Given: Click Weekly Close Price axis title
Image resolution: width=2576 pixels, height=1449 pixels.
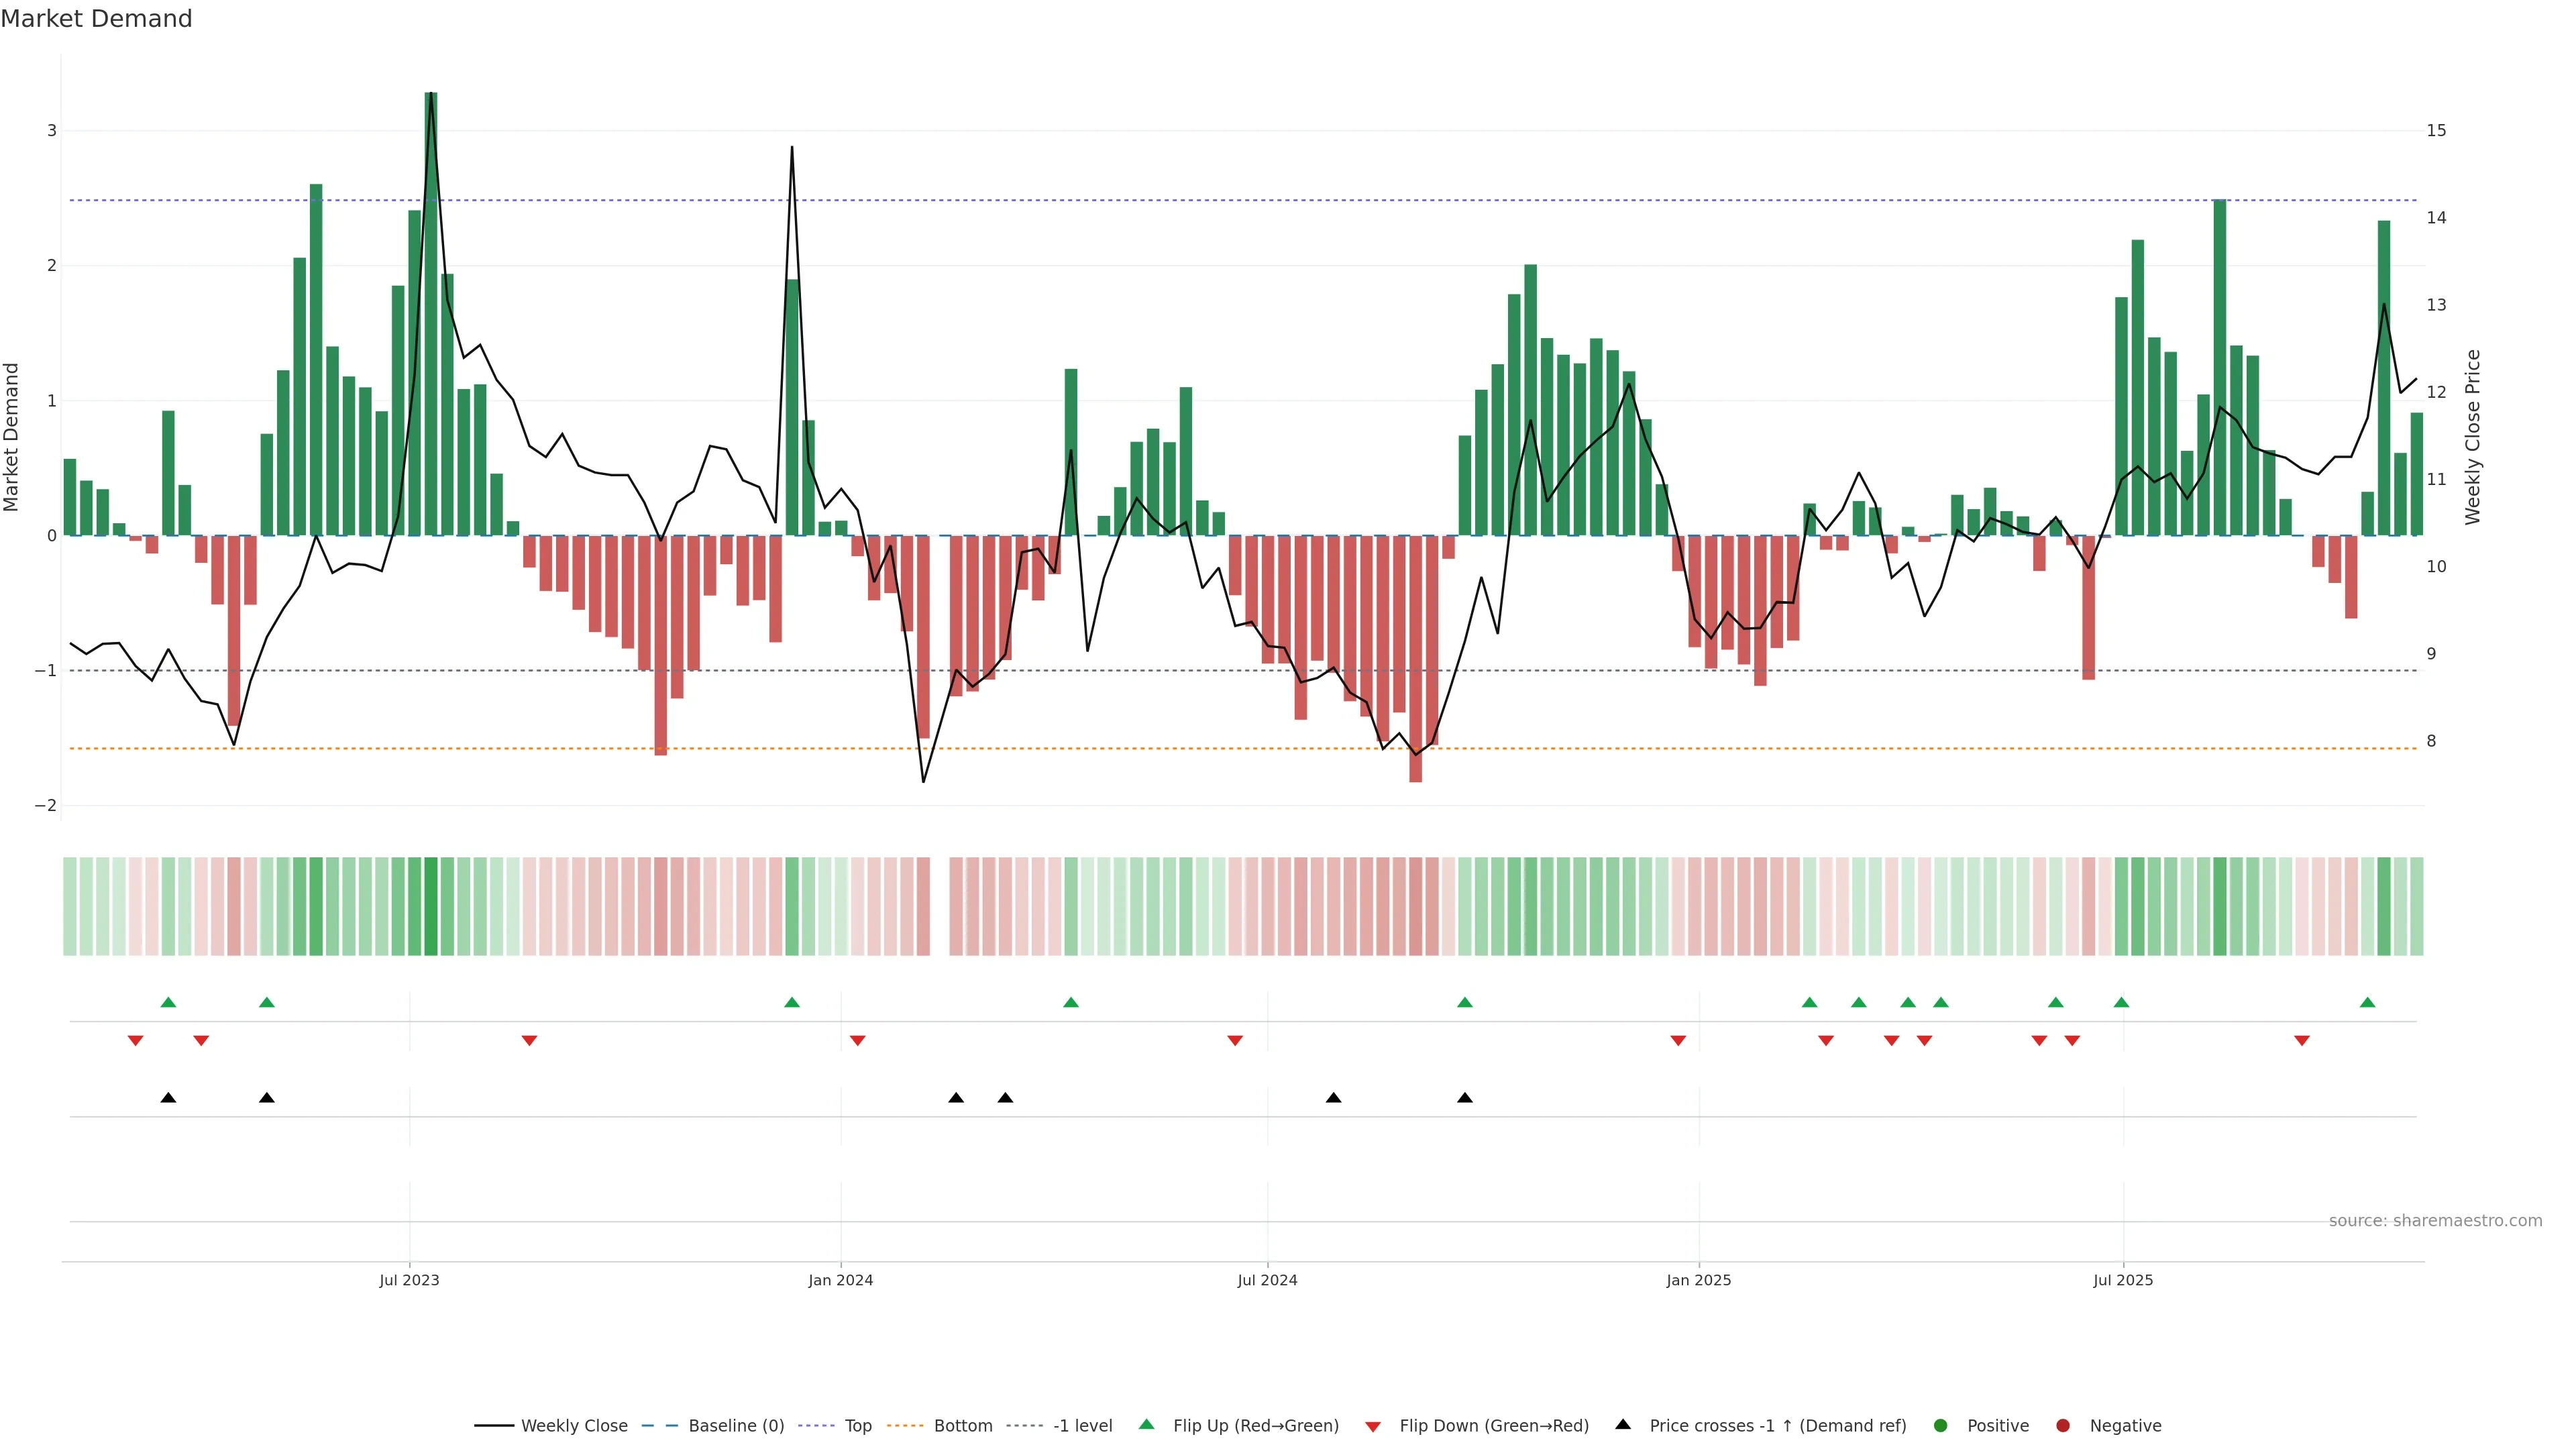Looking at the screenshot, I should (x=2473, y=437).
